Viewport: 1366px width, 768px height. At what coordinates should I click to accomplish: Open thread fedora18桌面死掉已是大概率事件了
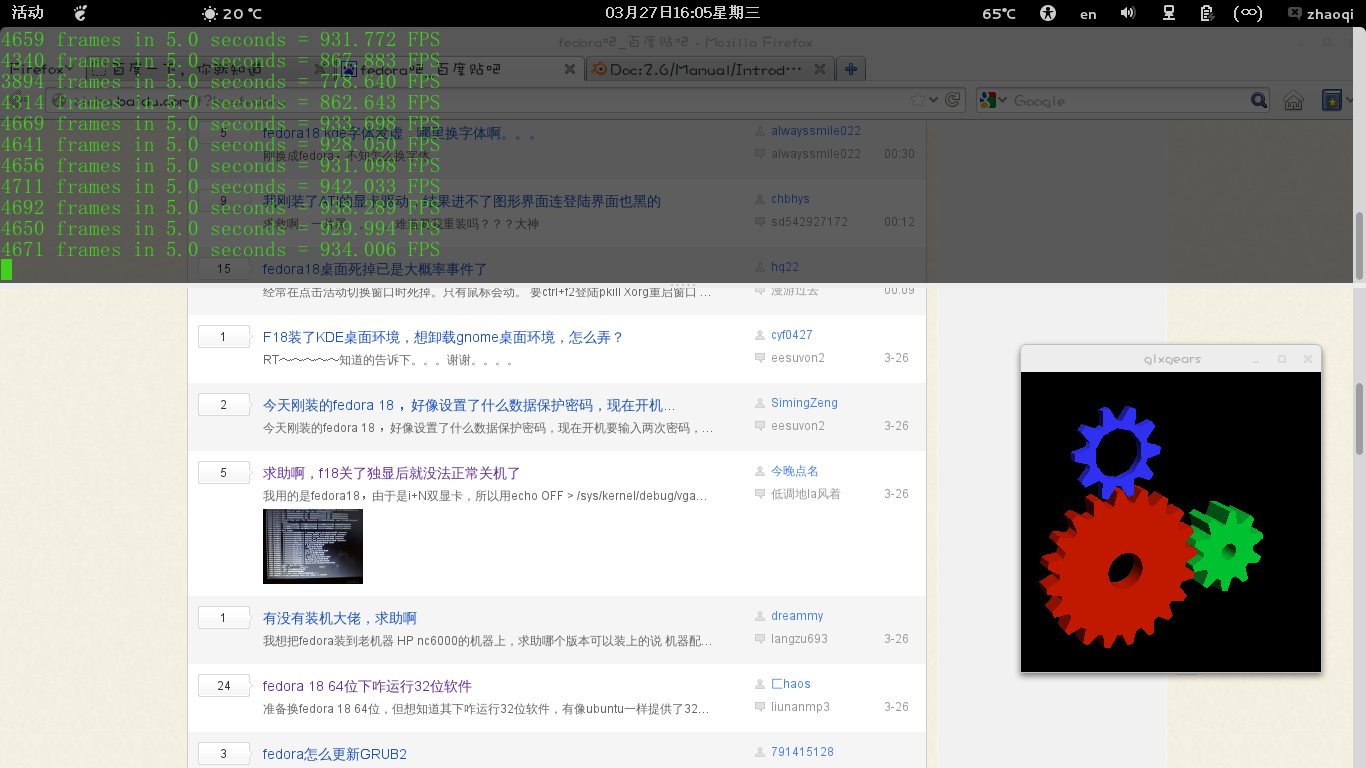(x=375, y=269)
